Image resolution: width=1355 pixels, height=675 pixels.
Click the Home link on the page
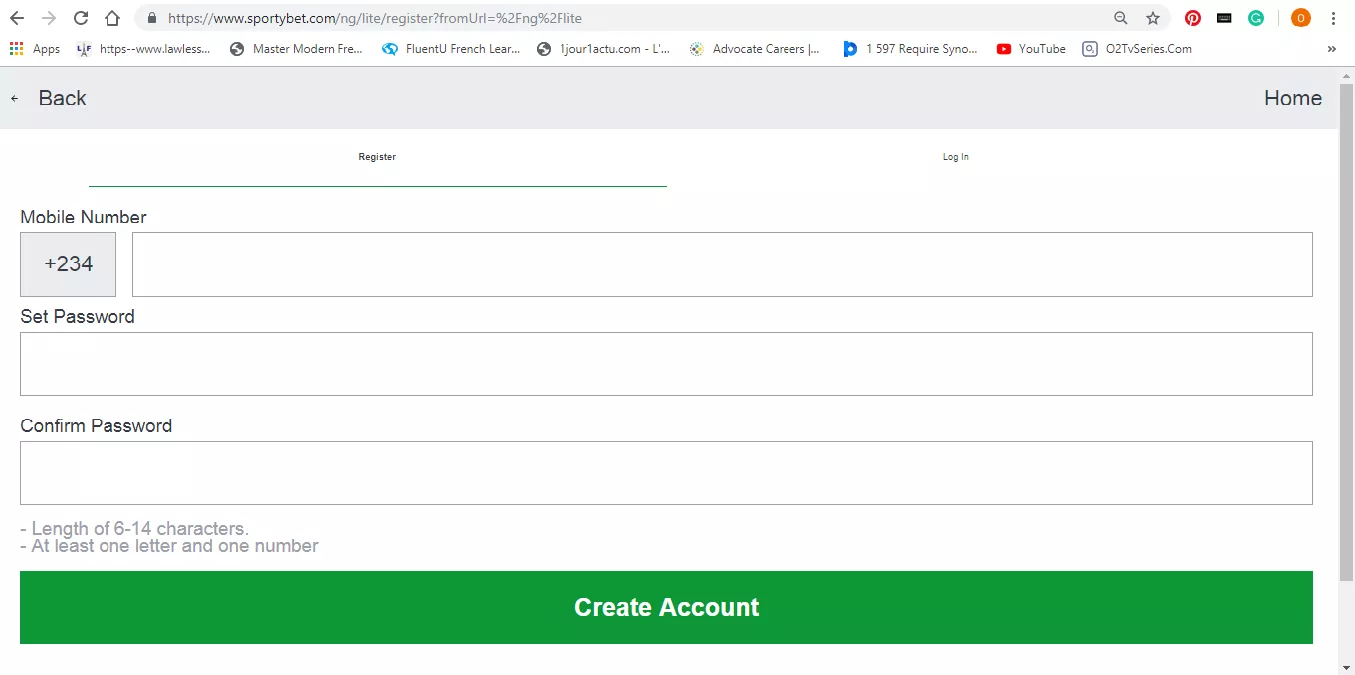pyautogui.click(x=1292, y=97)
